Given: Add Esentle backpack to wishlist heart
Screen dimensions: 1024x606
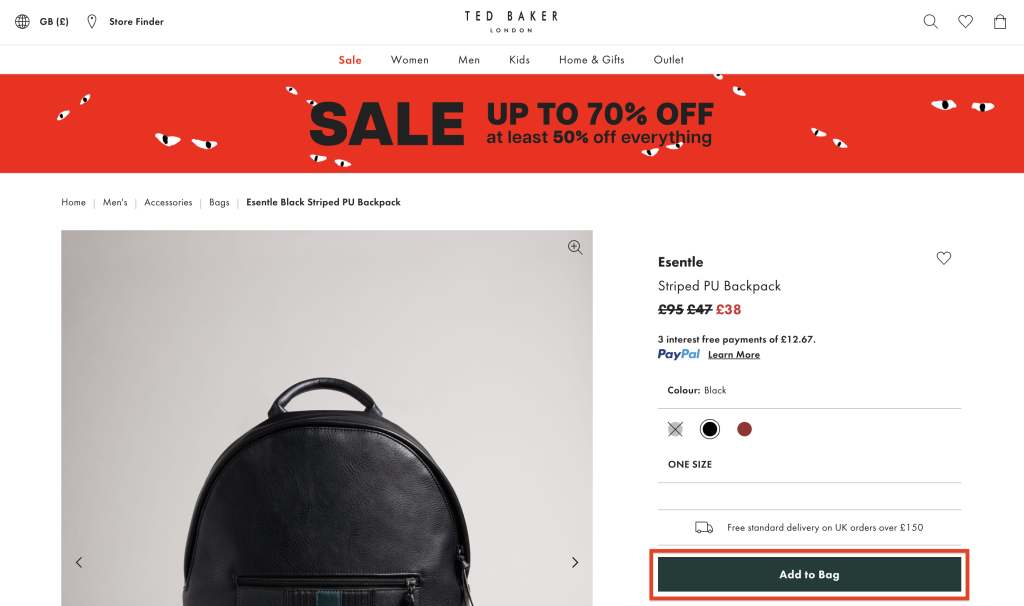Looking at the screenshot, I should 944,258.
